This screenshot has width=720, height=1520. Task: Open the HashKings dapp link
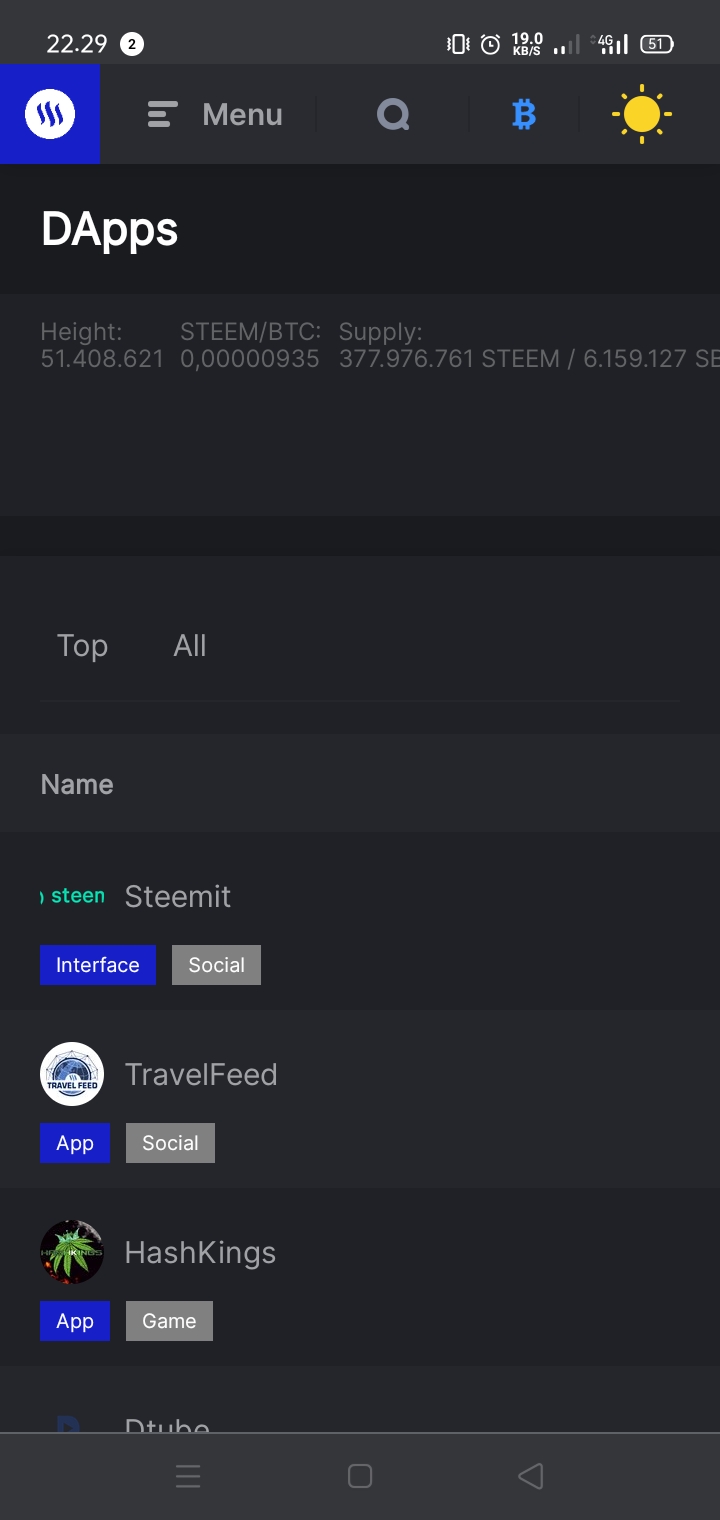(x=200, y=1252)
